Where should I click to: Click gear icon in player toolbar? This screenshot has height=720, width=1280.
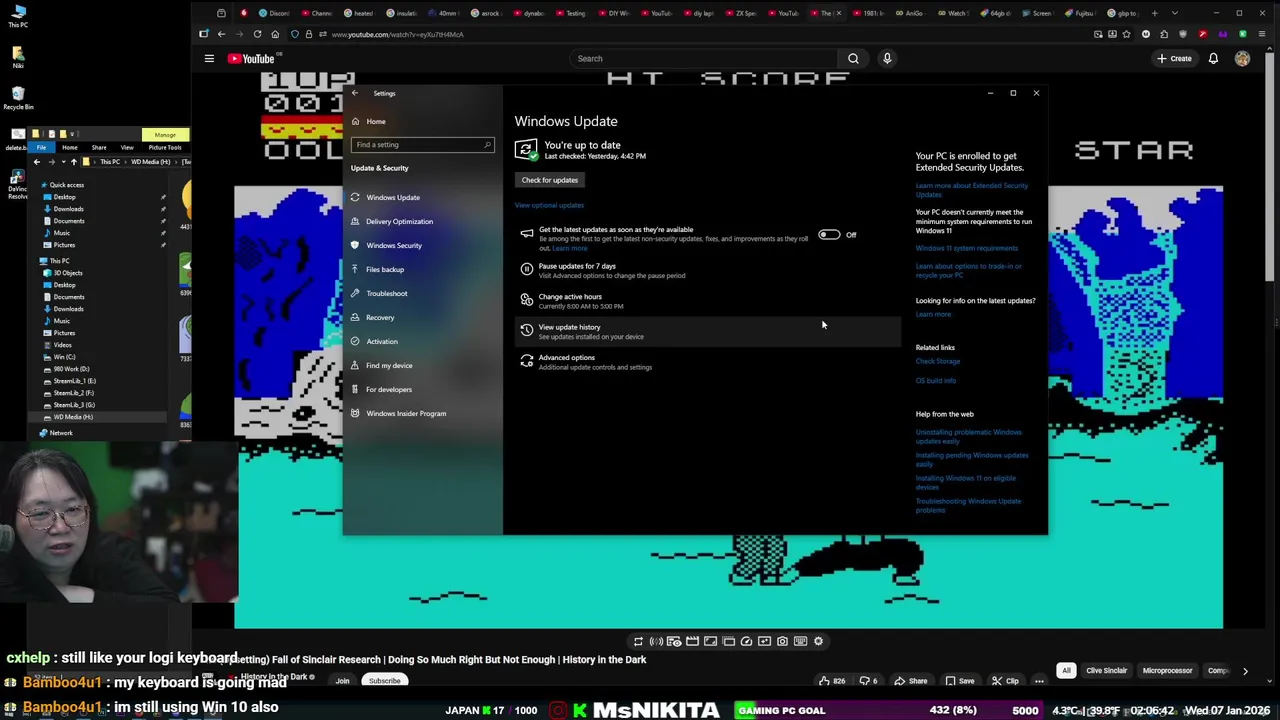818,641
